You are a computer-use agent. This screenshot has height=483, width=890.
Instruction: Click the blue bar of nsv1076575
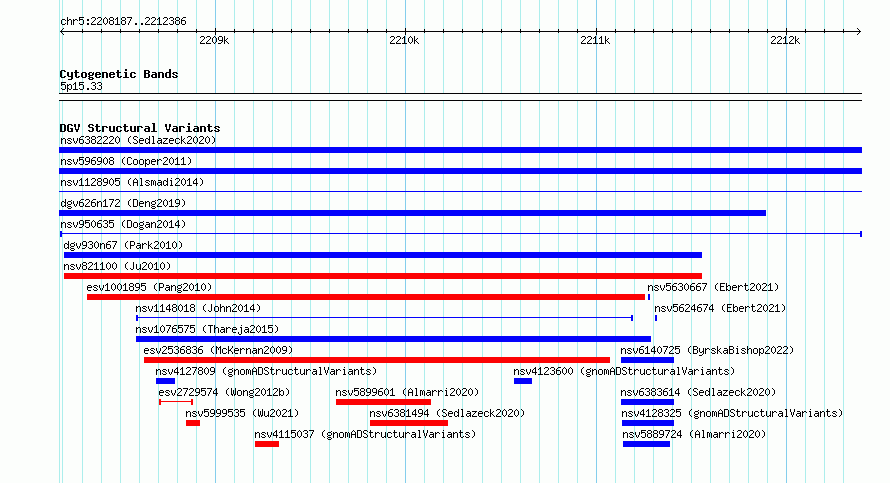click(x=393, y=339)
